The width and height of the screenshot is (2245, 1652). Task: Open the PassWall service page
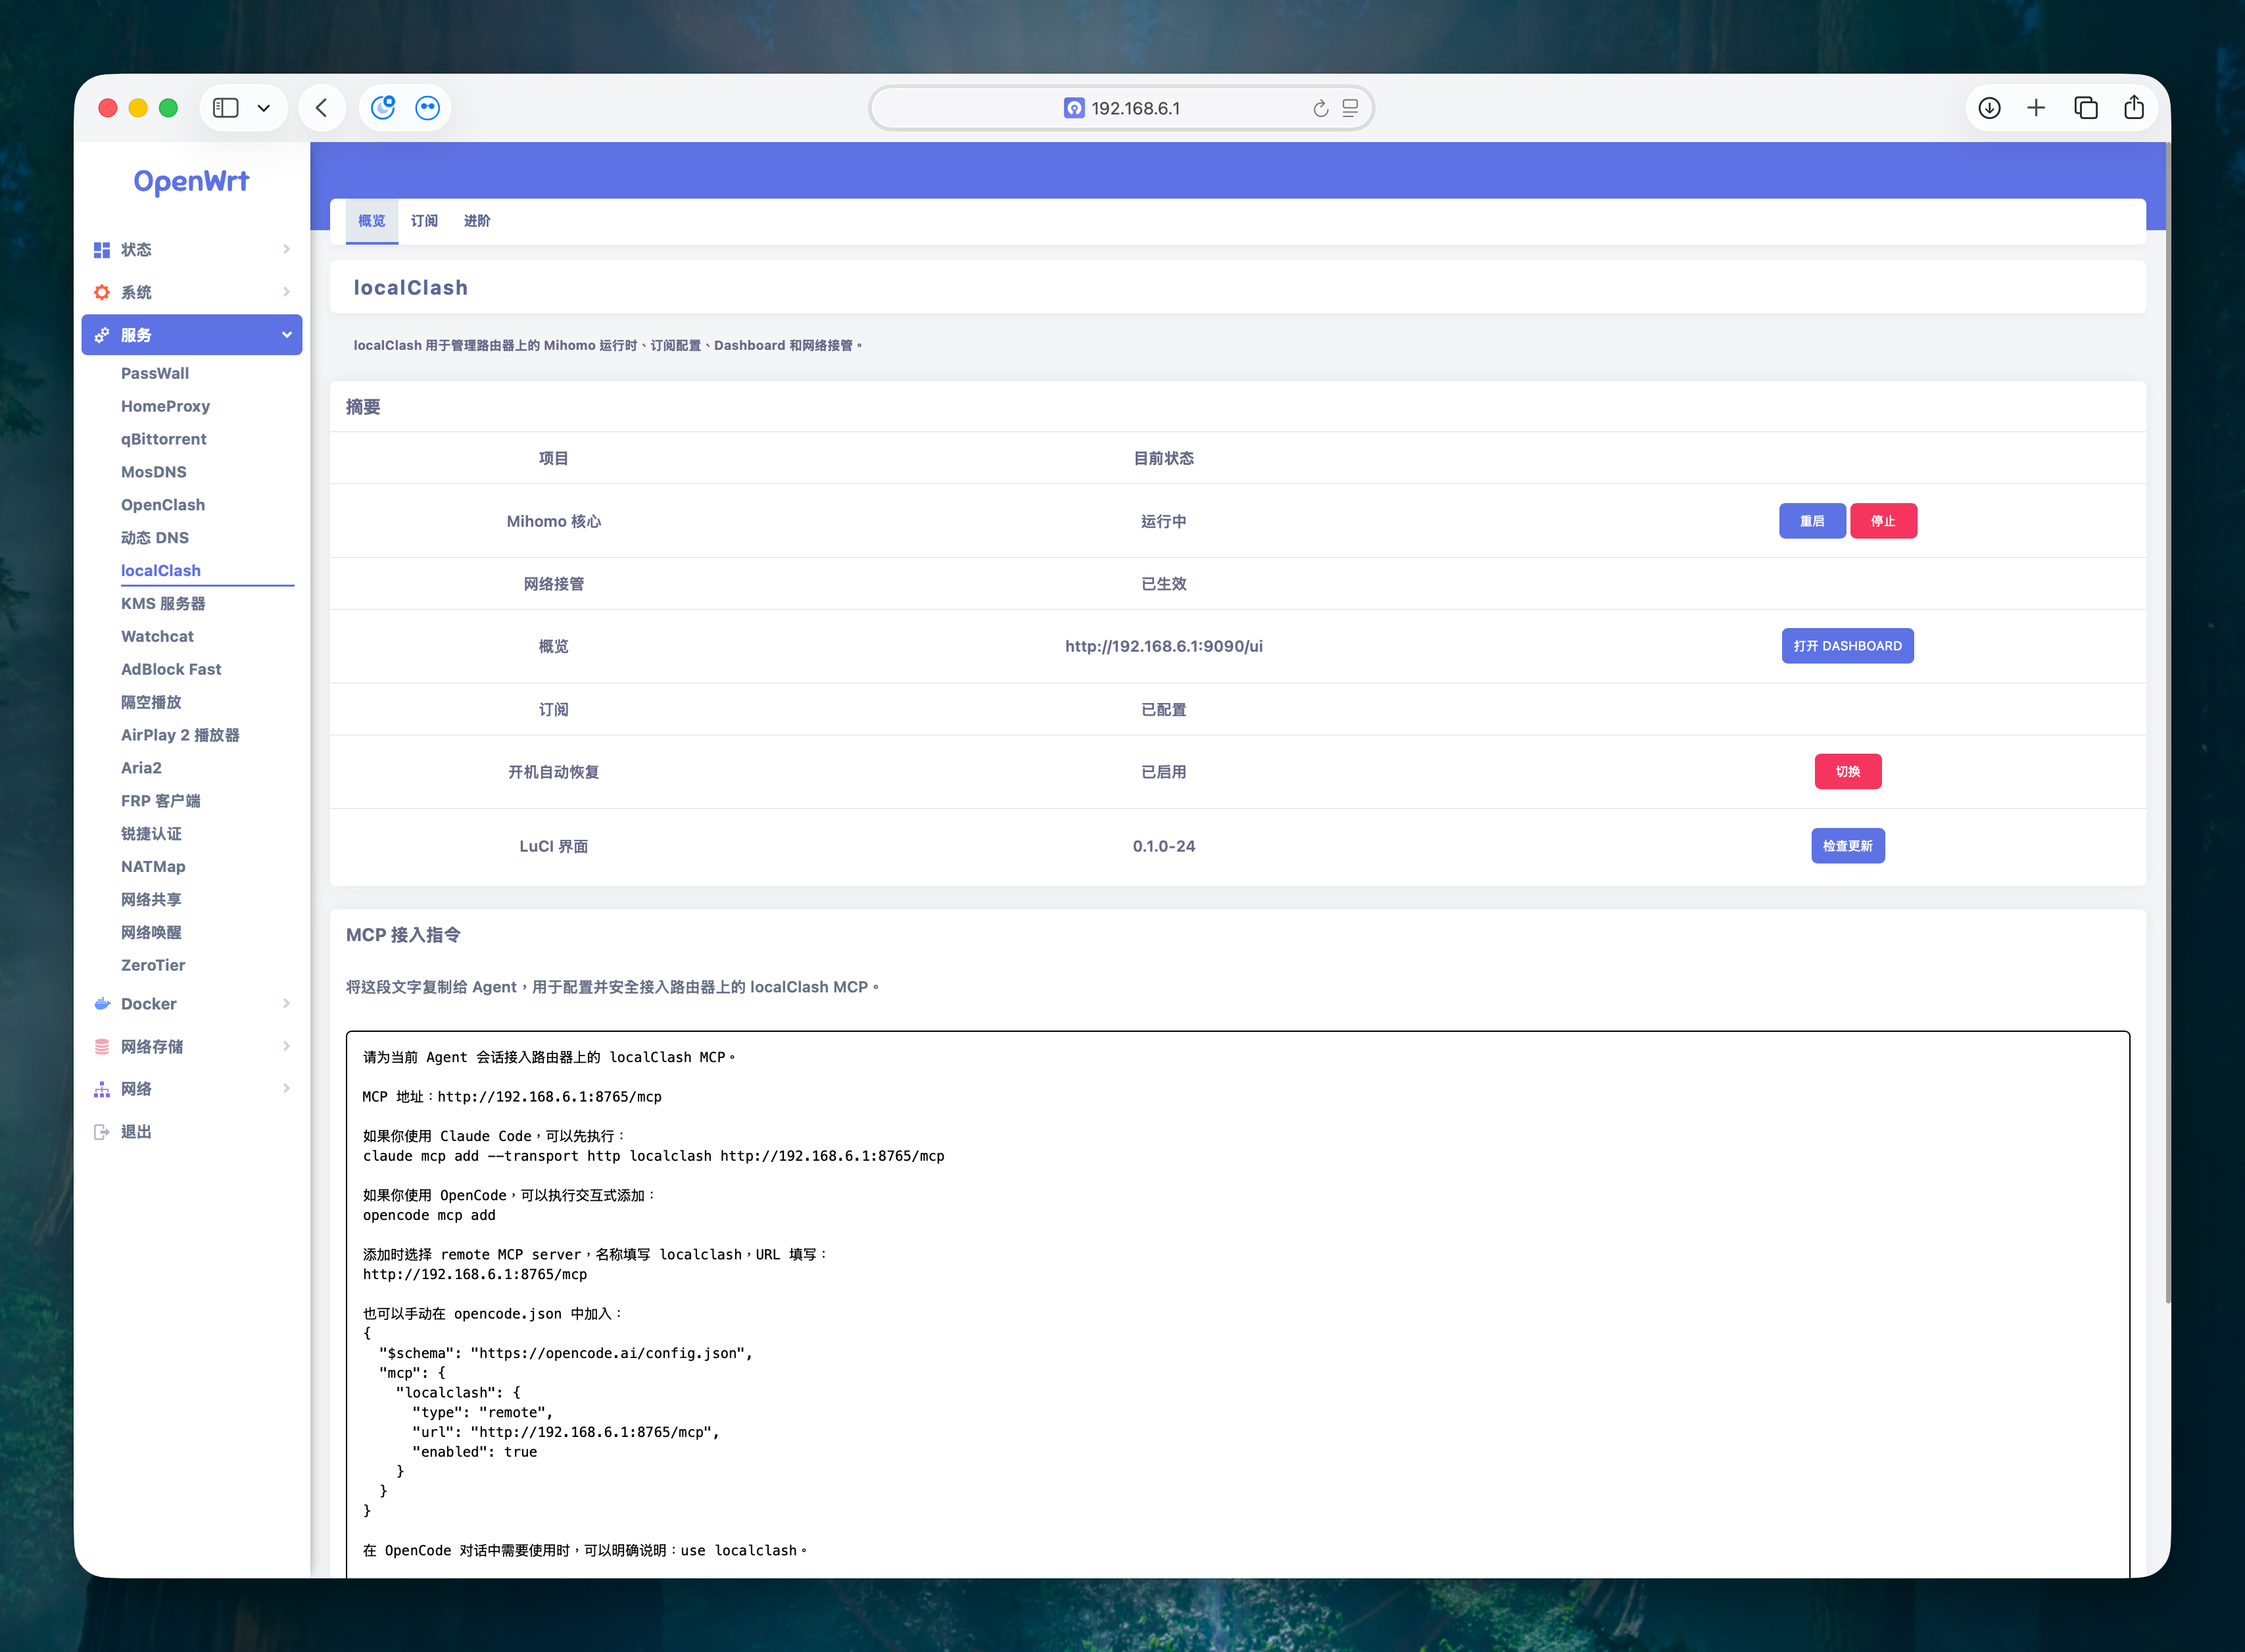(x=155, y=373)
